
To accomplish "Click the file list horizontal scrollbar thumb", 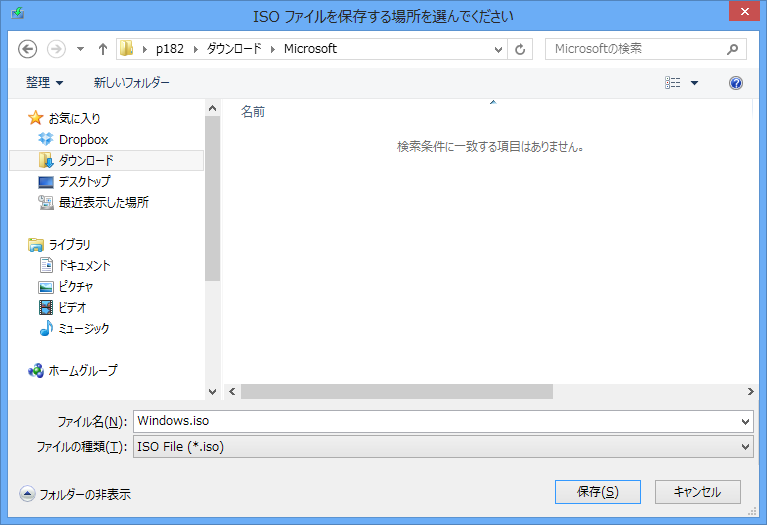I will 397,391.
